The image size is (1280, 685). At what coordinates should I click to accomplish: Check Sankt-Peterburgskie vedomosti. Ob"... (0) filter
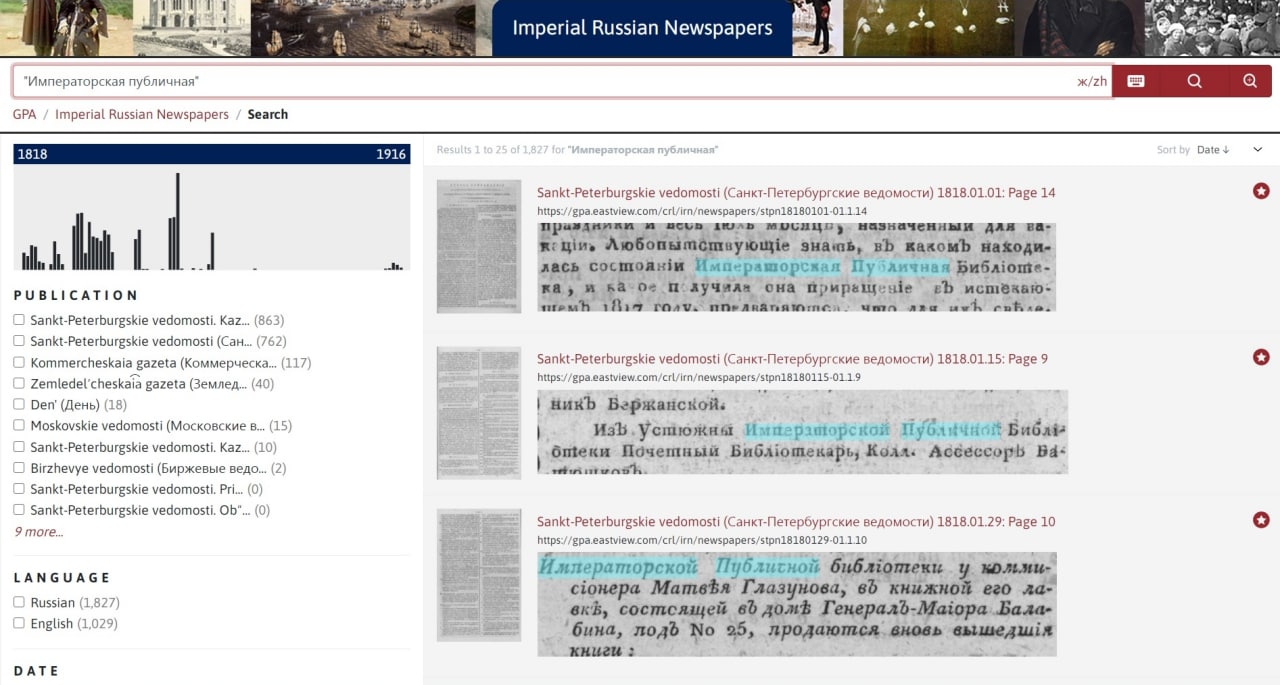pyautogui.click(x=19, y=510)
